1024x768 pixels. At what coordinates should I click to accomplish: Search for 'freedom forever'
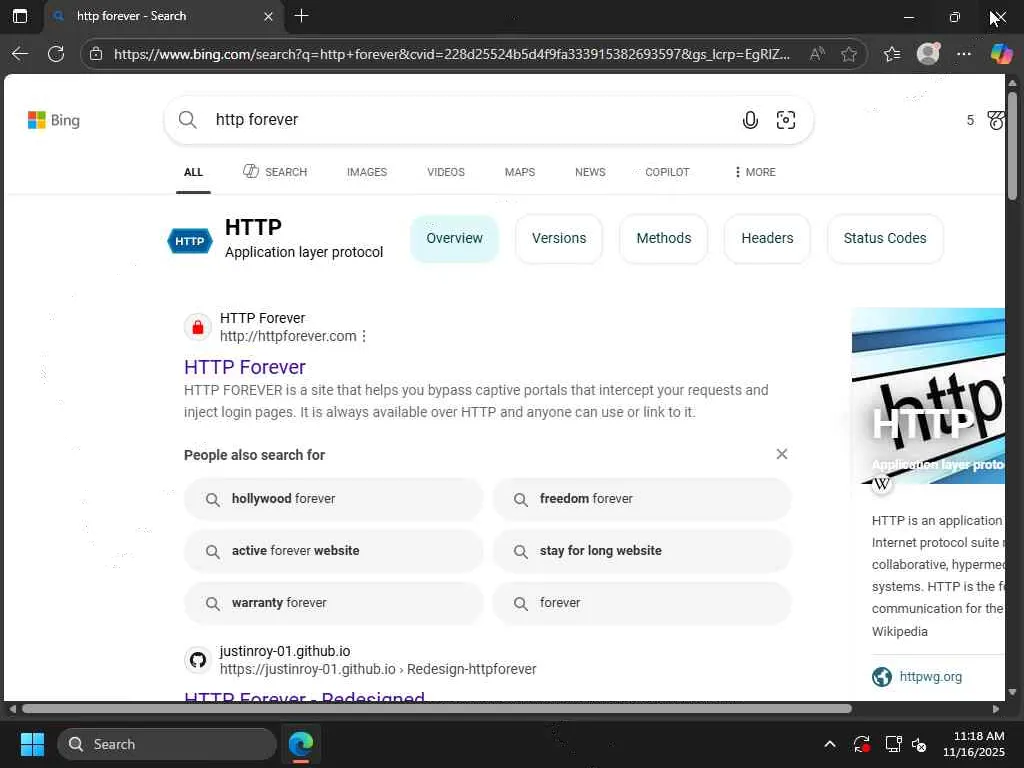click(642, 499)
